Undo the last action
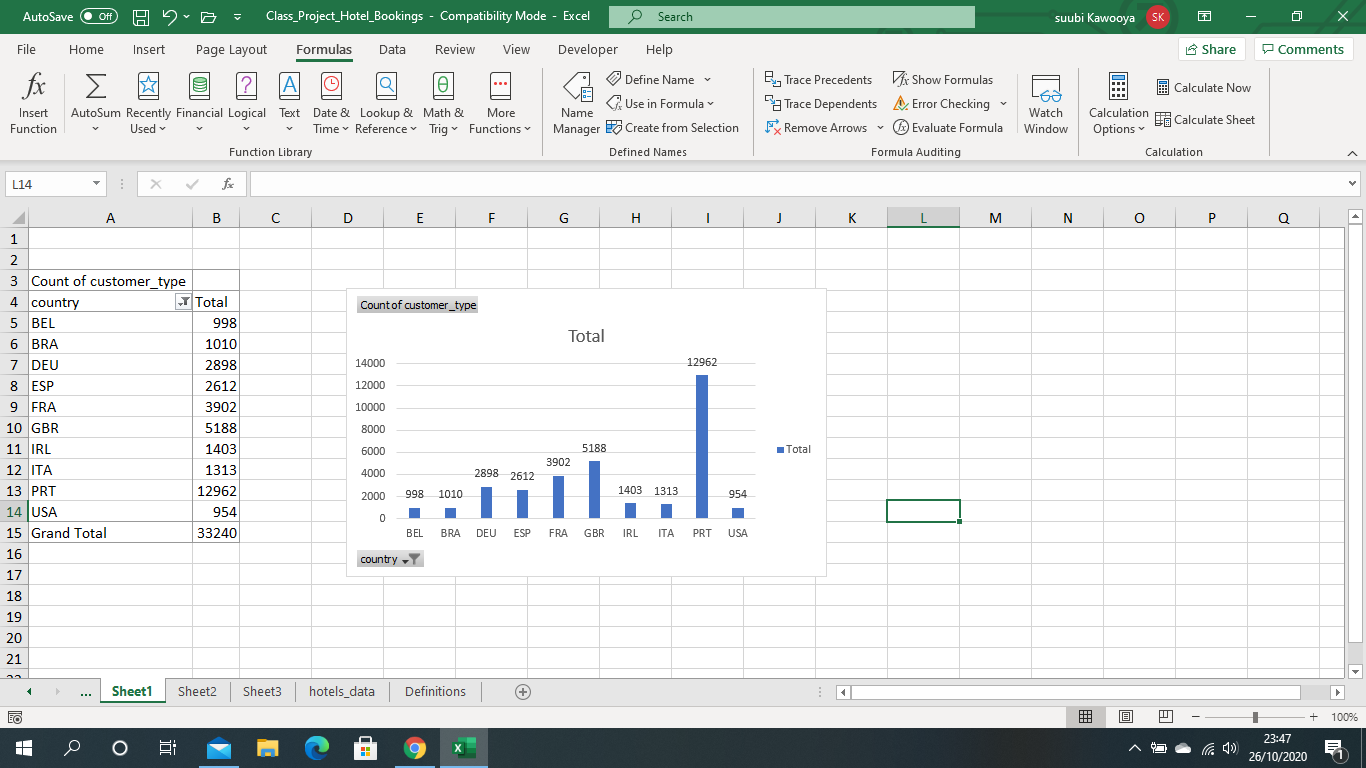 pos(170,17)
